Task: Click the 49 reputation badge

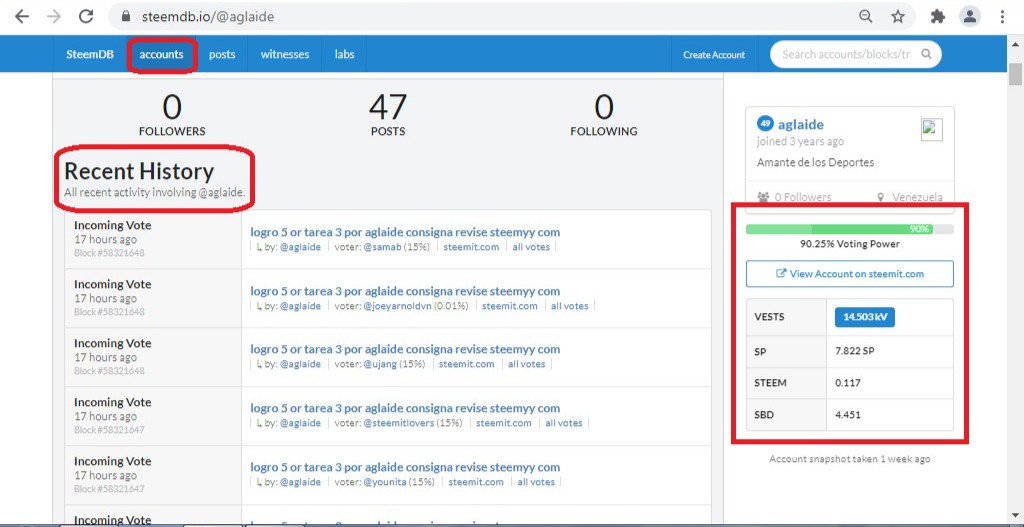Action: (x=765, y=123)
